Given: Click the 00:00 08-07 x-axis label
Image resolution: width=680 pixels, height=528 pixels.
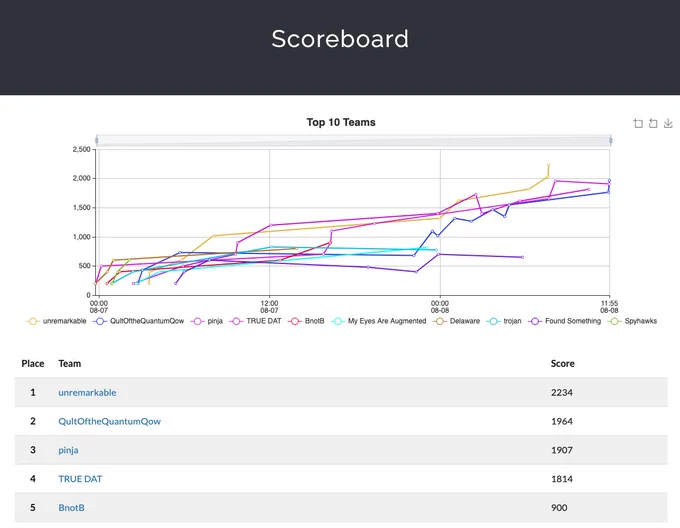Looking at the screenshot, I should point(99,307).
